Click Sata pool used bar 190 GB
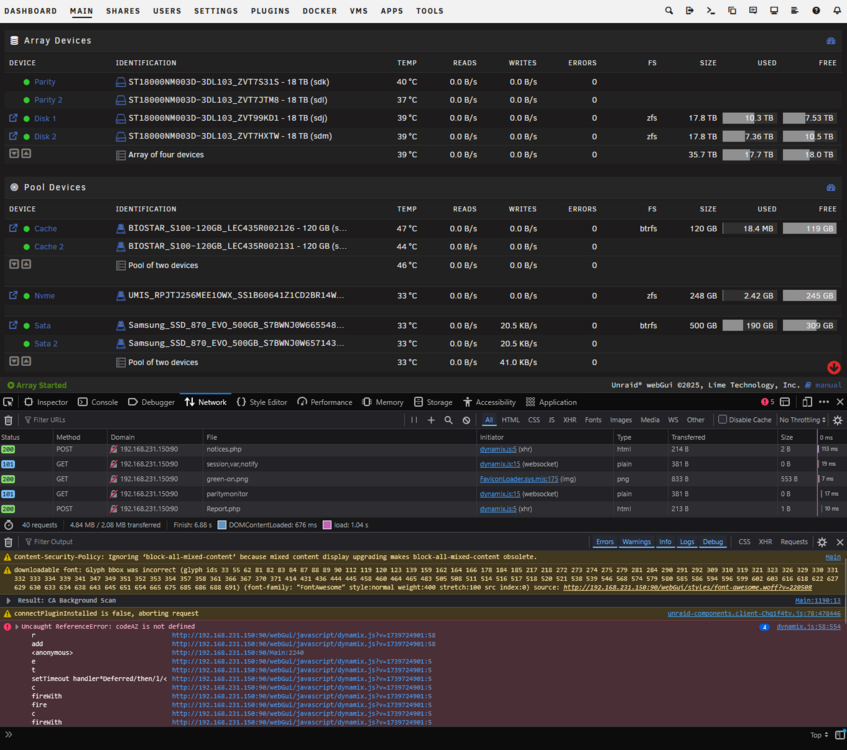The image size is (847, 750). pos(748,325)
